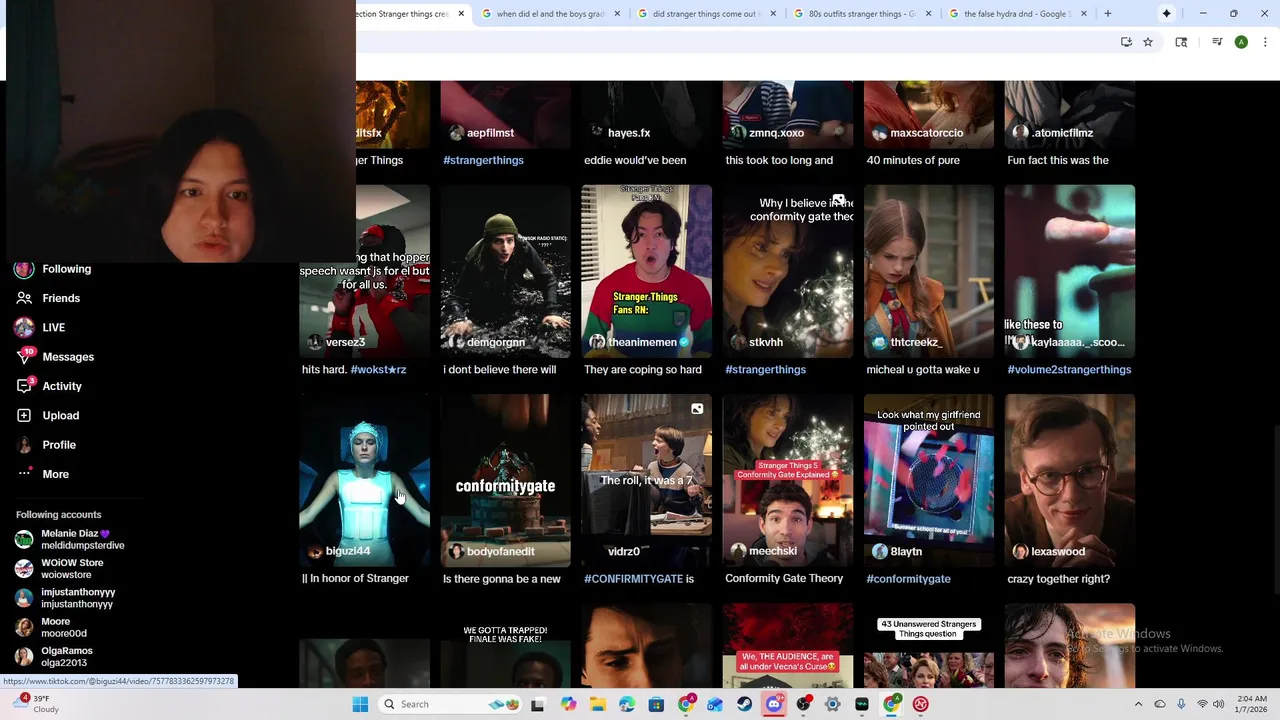Click the Google Lens search icon
The height and width of the screenshot is (720, 1280).
(x=1181, y=42)
